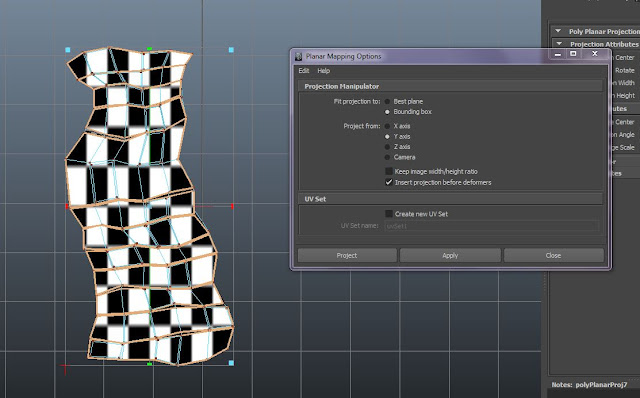640x398 pixels.
Task: Collapse the Projection Attributes section
Action: tap(559, 44)
